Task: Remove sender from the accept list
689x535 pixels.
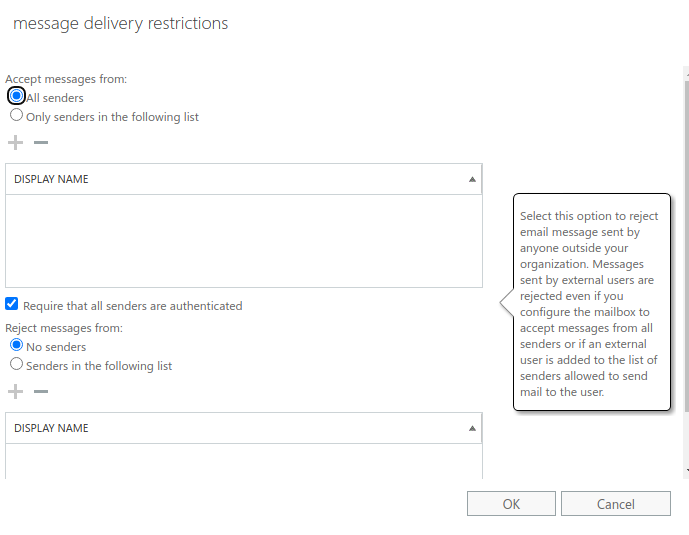Action: point(41,142)
